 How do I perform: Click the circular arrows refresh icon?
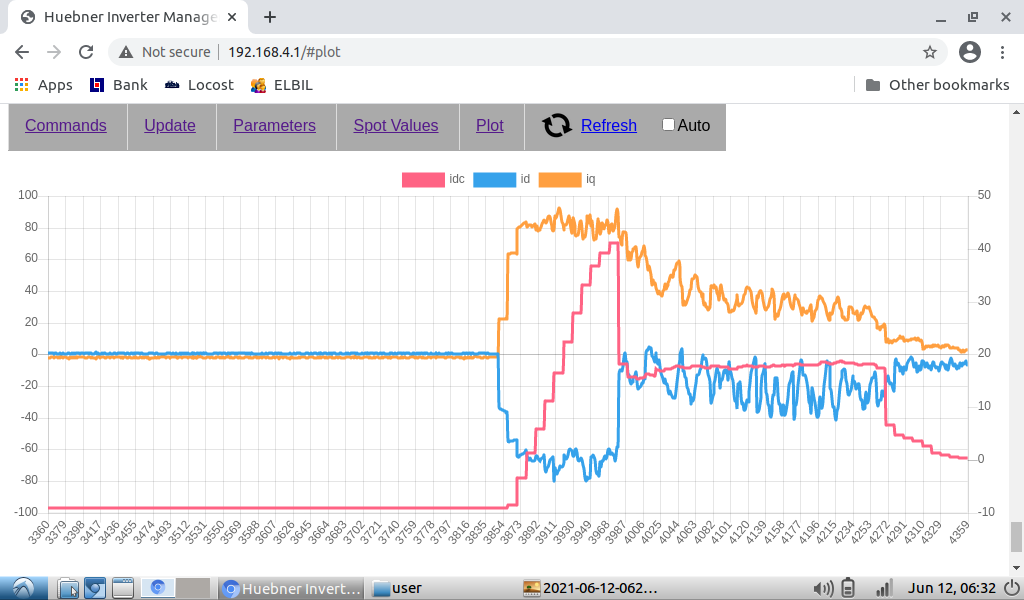coord(556,126)
